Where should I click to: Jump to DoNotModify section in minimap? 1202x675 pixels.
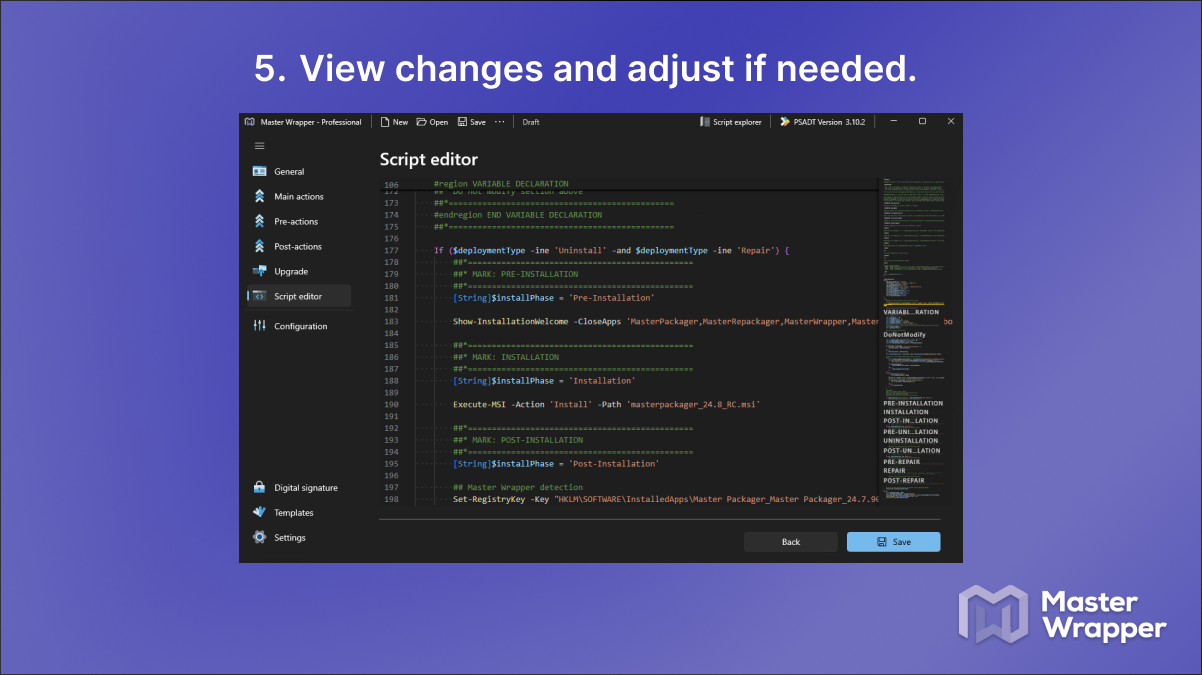[x=904, y=335]
